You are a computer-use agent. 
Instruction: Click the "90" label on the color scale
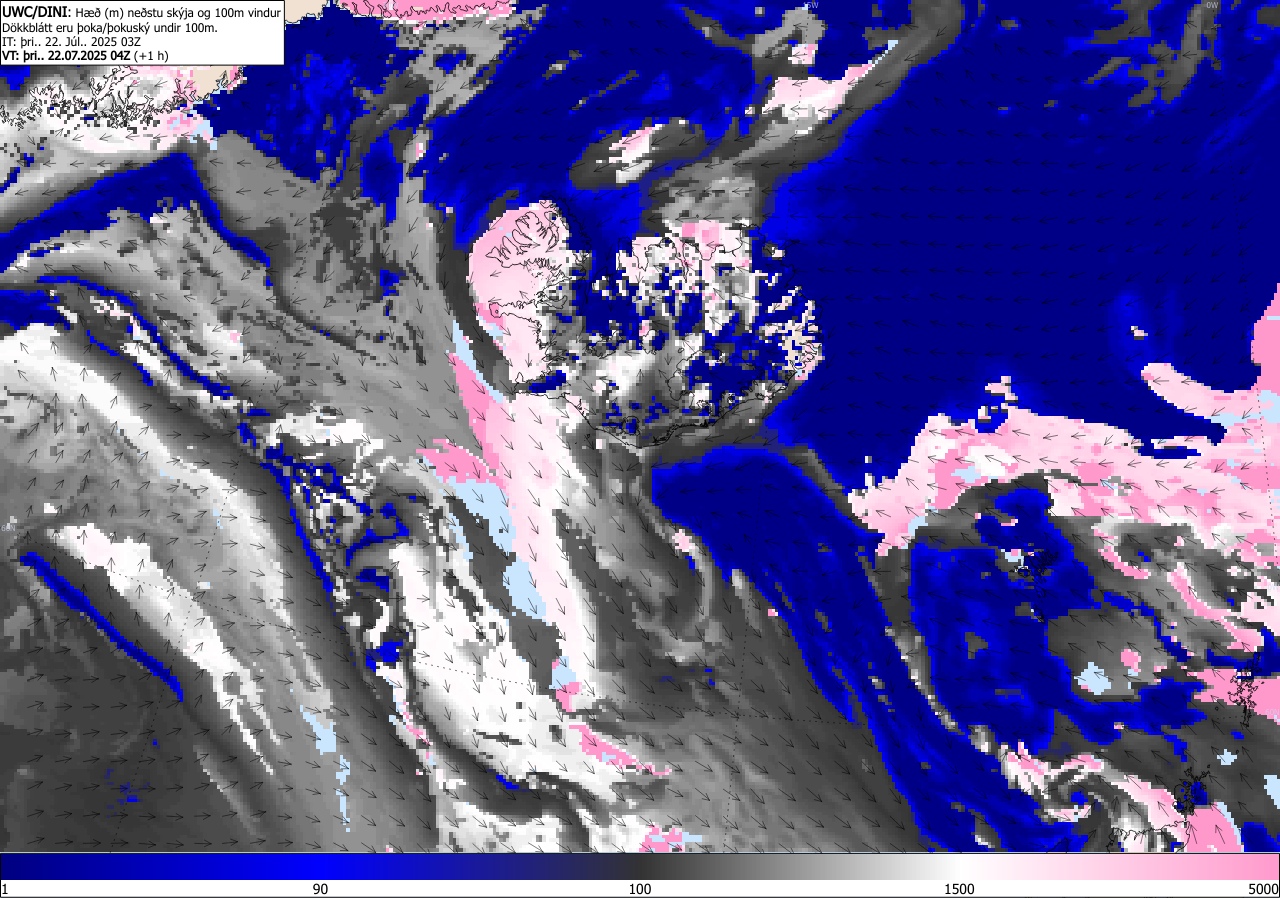click(320, 889)
